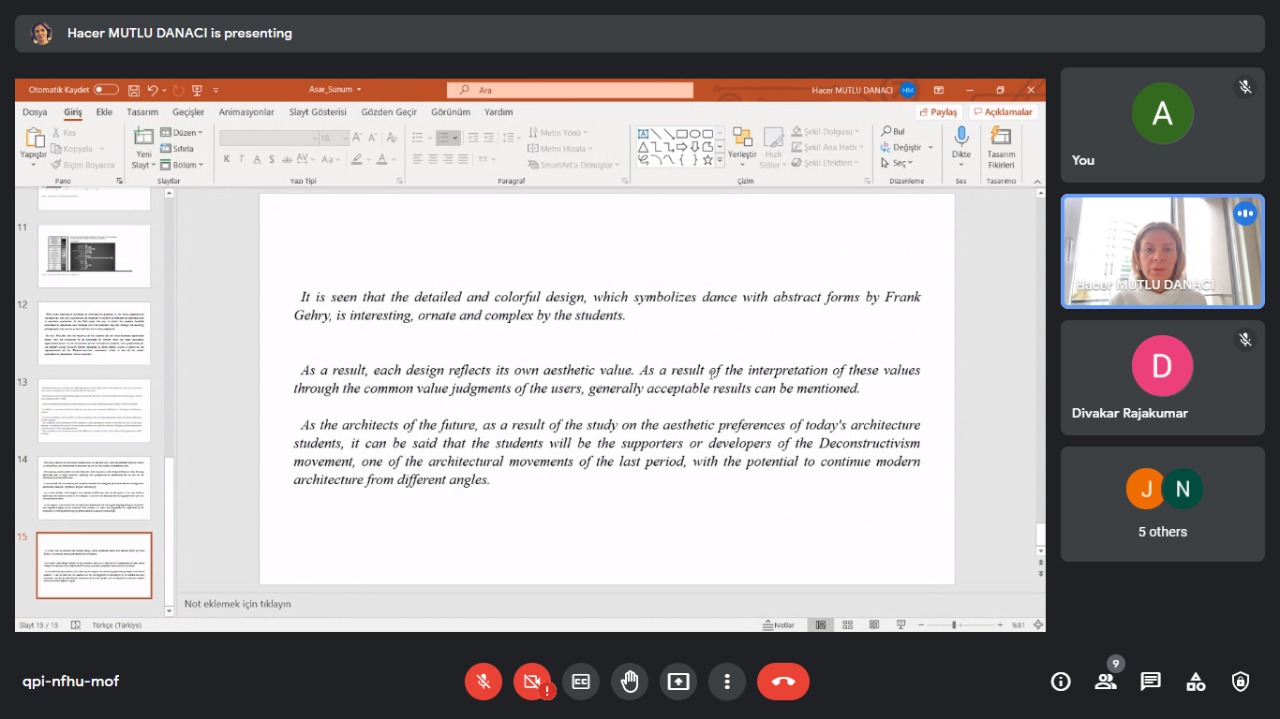Viewport: 1280px width, 719px height.
Task: Expand the Bölüm section dropdown
Action: (x=181, y=164)
